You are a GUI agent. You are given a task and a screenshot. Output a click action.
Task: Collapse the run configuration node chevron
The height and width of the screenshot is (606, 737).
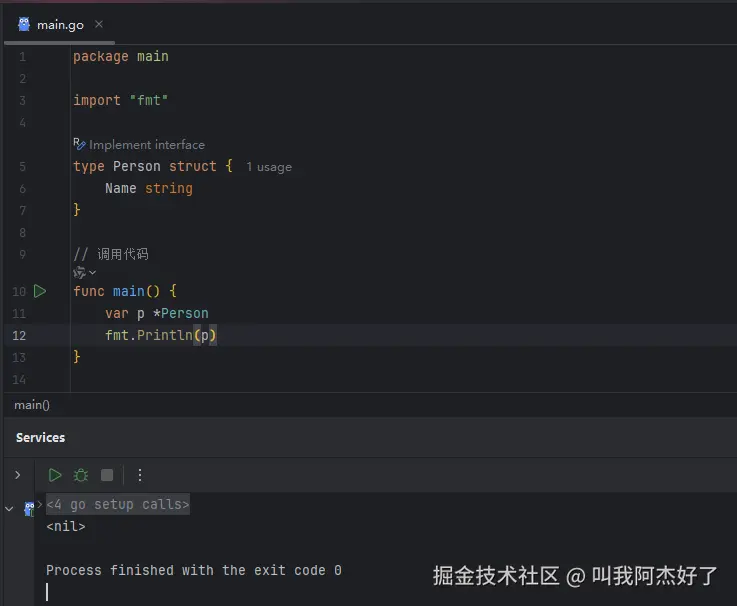pyautogui.click(x=9, y=508)
